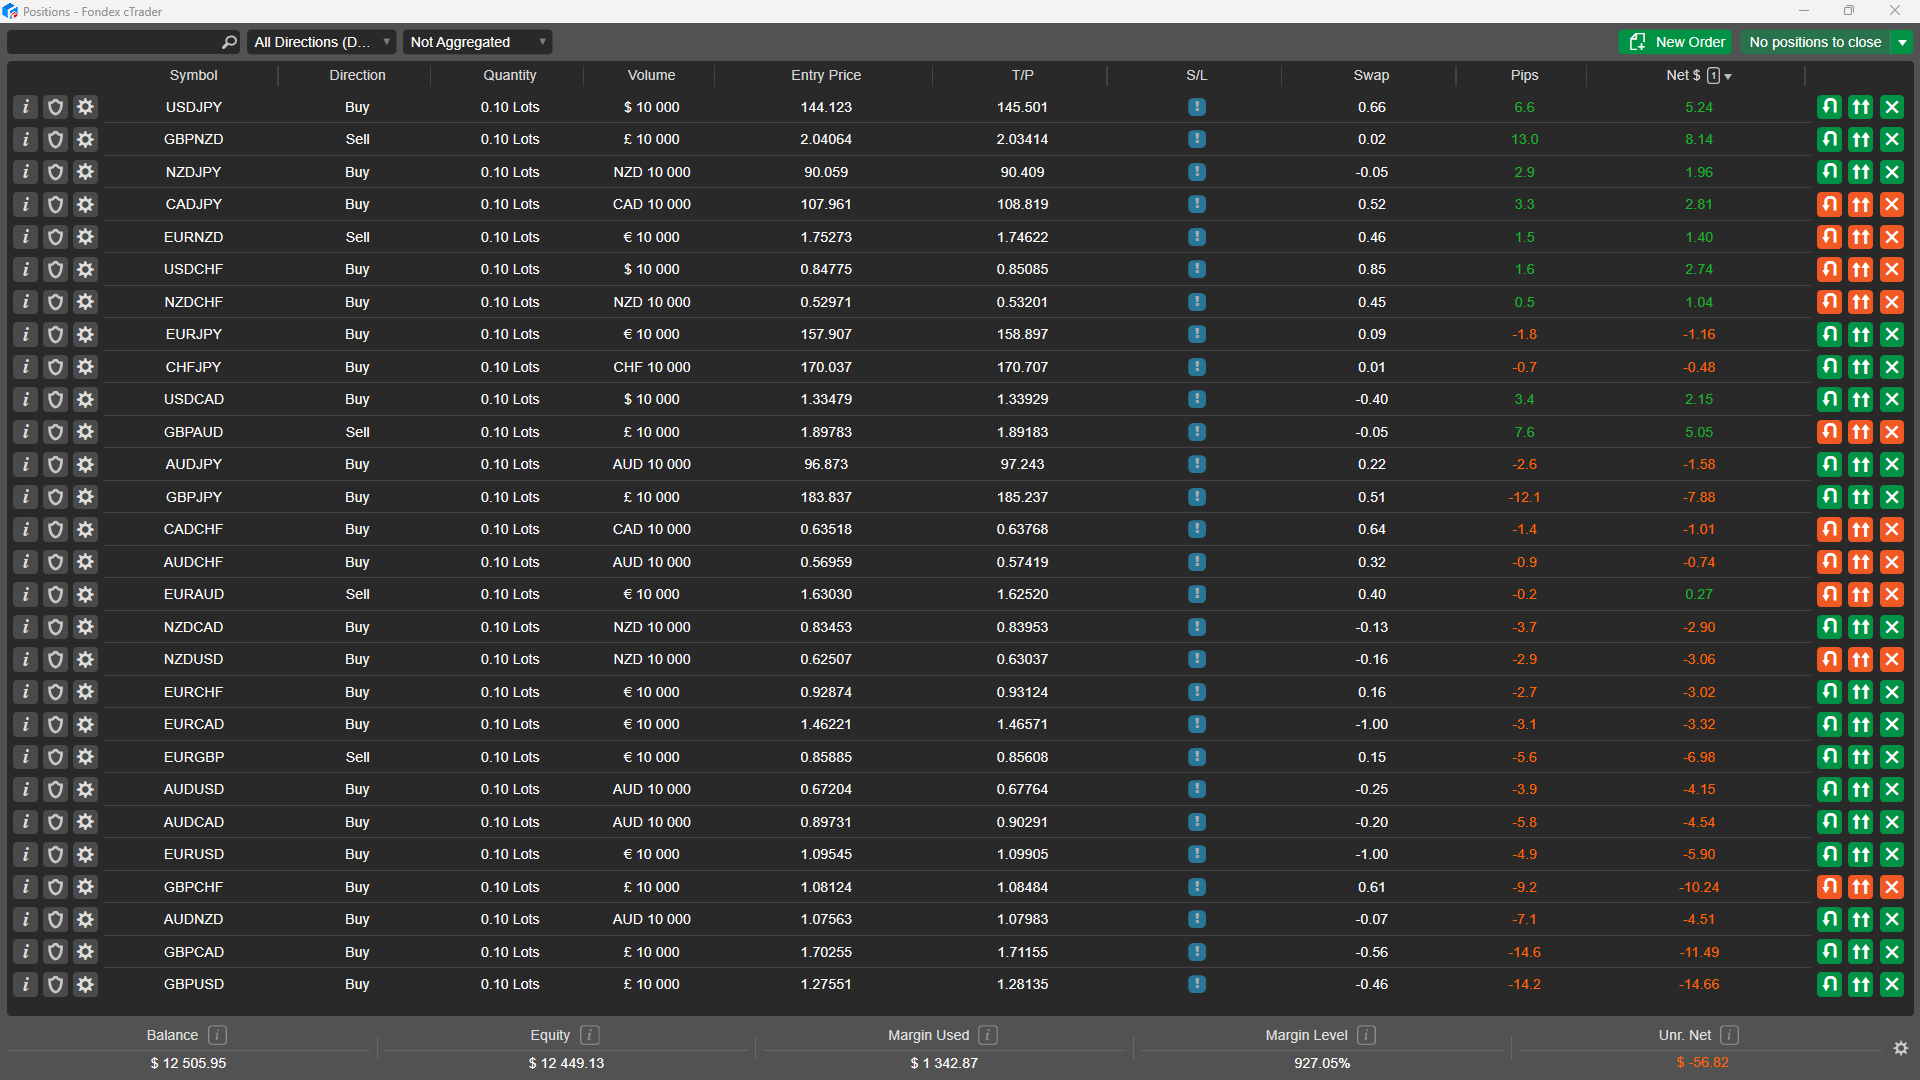
Task: Click the Margin Level info icon
Action: (x=1367, y=1035)
